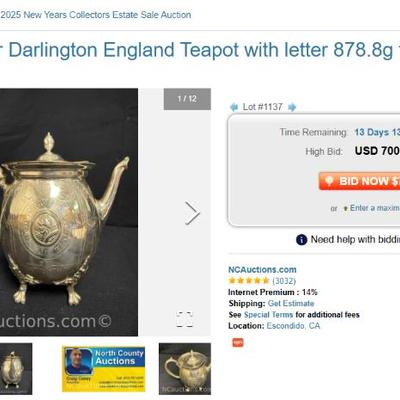Click the Escondido, CA location link
Image resolution: width=400 pixels, height=400 pixels.
[x=293, y=326]
